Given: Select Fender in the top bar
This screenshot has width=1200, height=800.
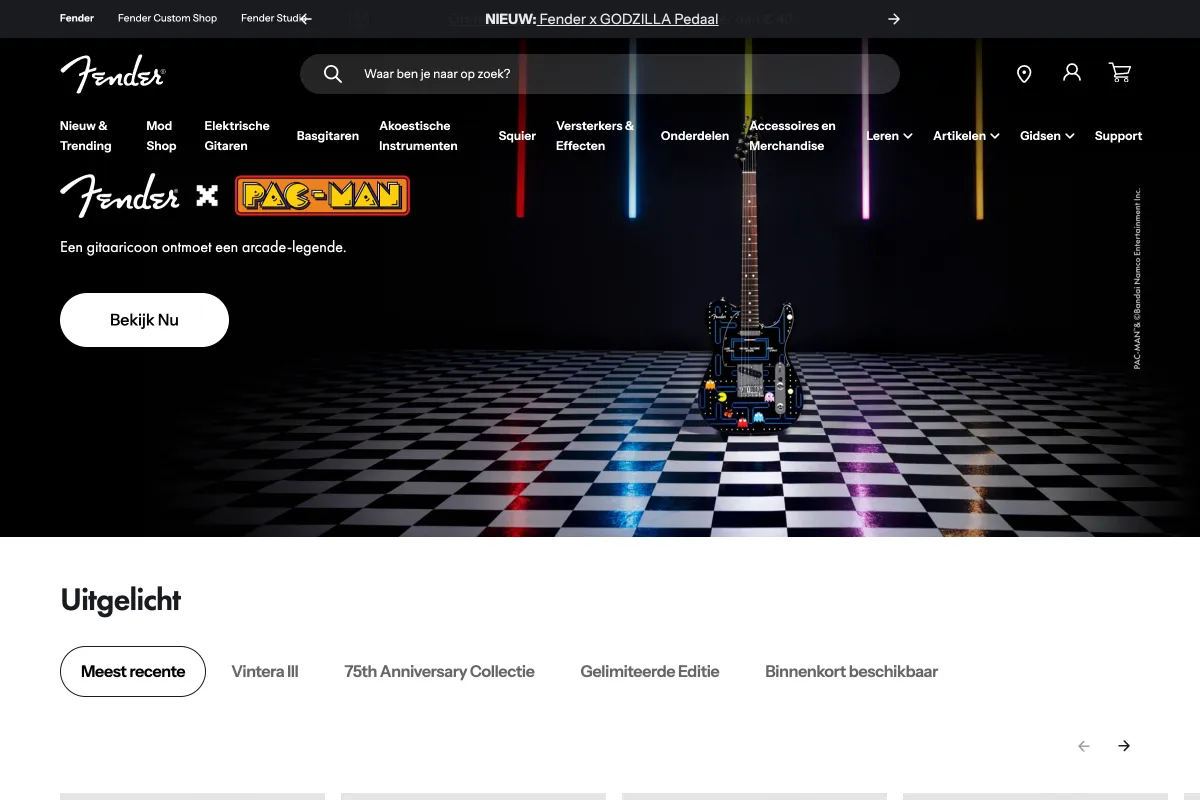Looking at the screenshot, I should [77, 18].
